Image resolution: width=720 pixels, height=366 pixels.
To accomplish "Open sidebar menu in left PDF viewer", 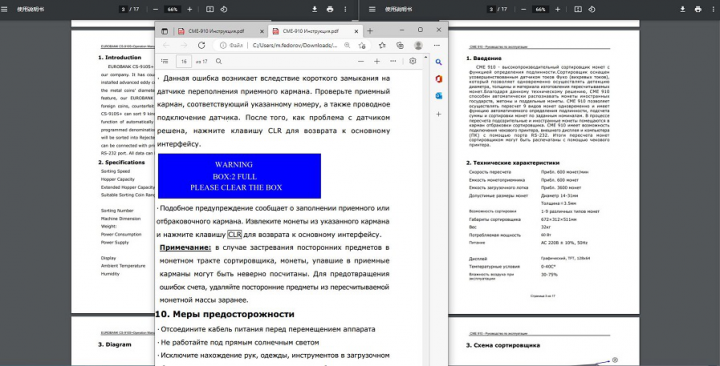I will click(x=4, y=9).
